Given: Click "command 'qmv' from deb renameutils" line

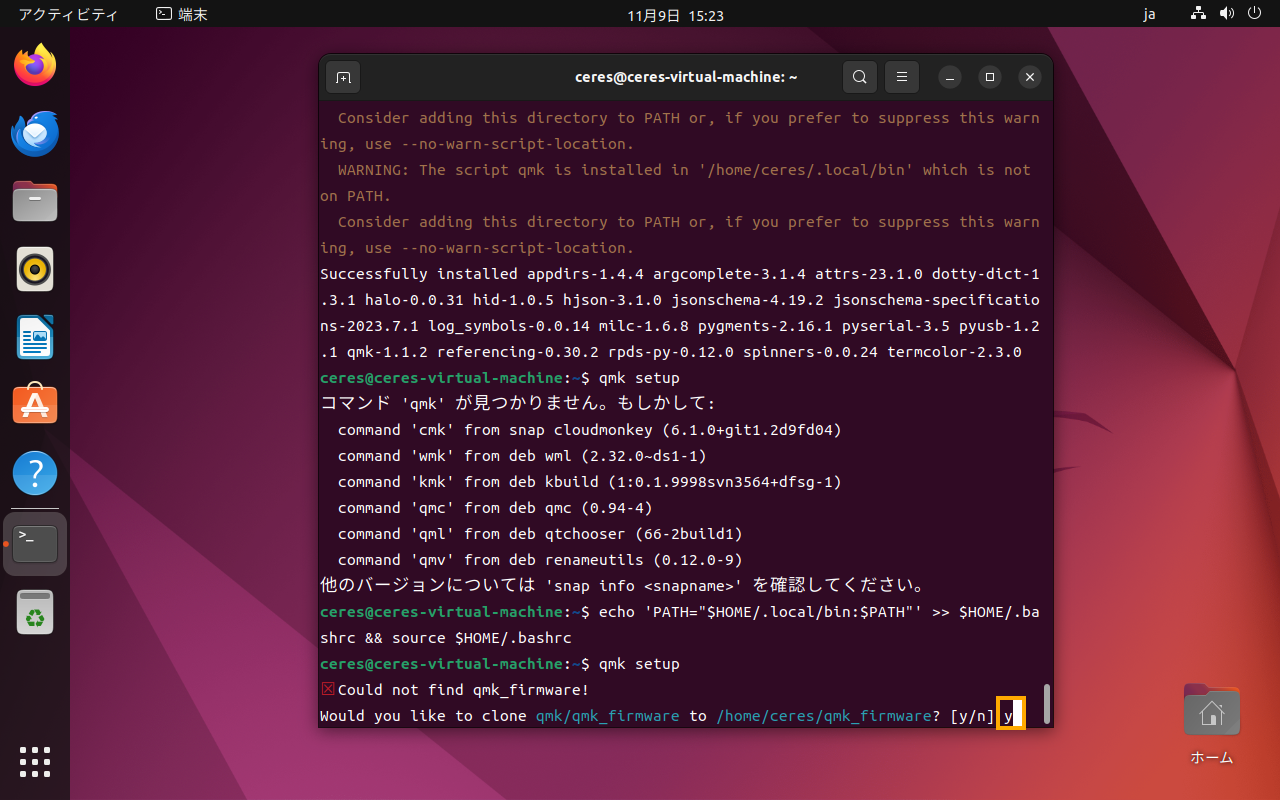Looking at the screenshot, I should [540, 560].
